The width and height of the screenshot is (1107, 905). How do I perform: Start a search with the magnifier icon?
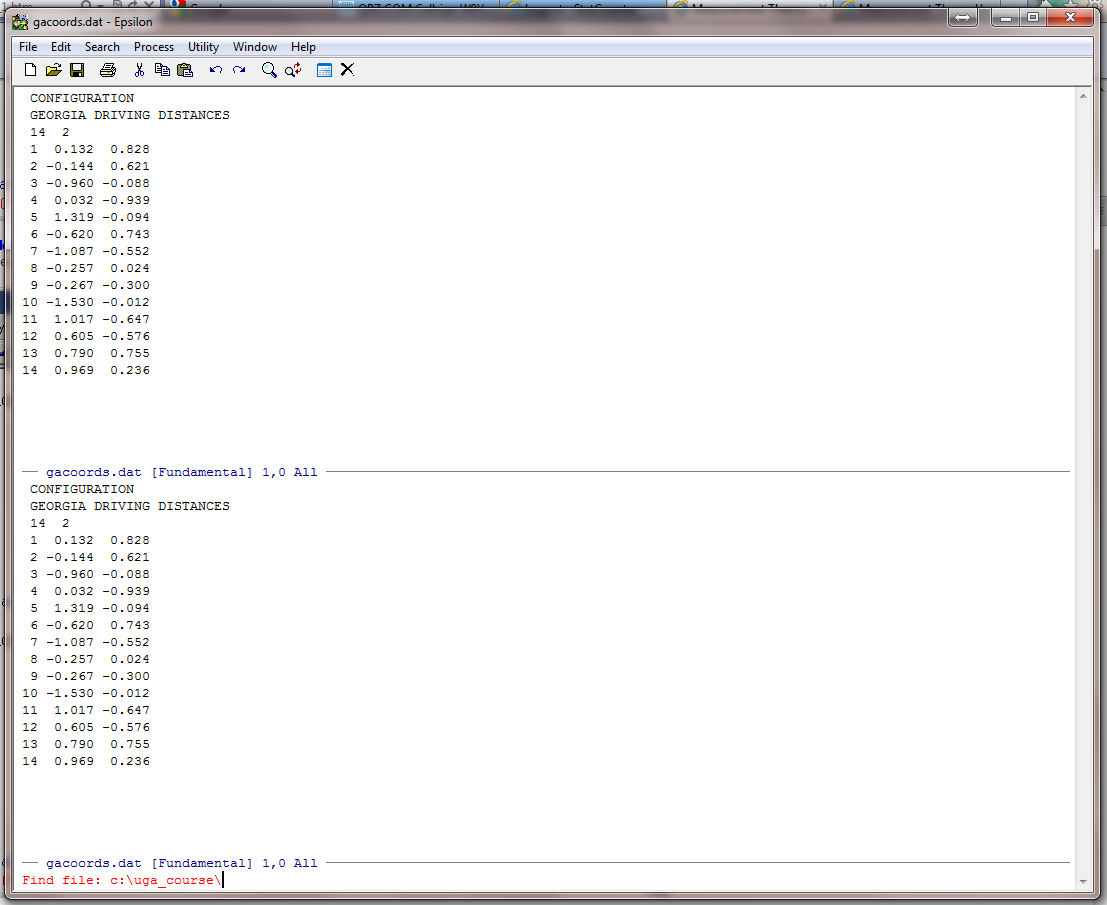[x=269, y=70]
